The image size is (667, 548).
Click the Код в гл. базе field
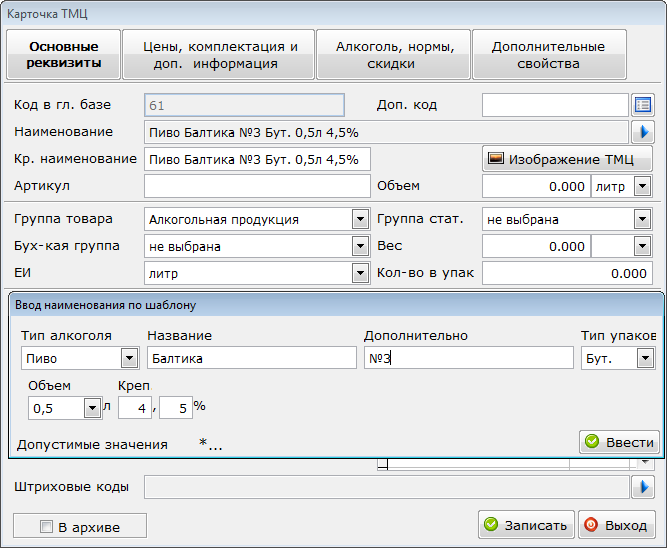point(244,105)
